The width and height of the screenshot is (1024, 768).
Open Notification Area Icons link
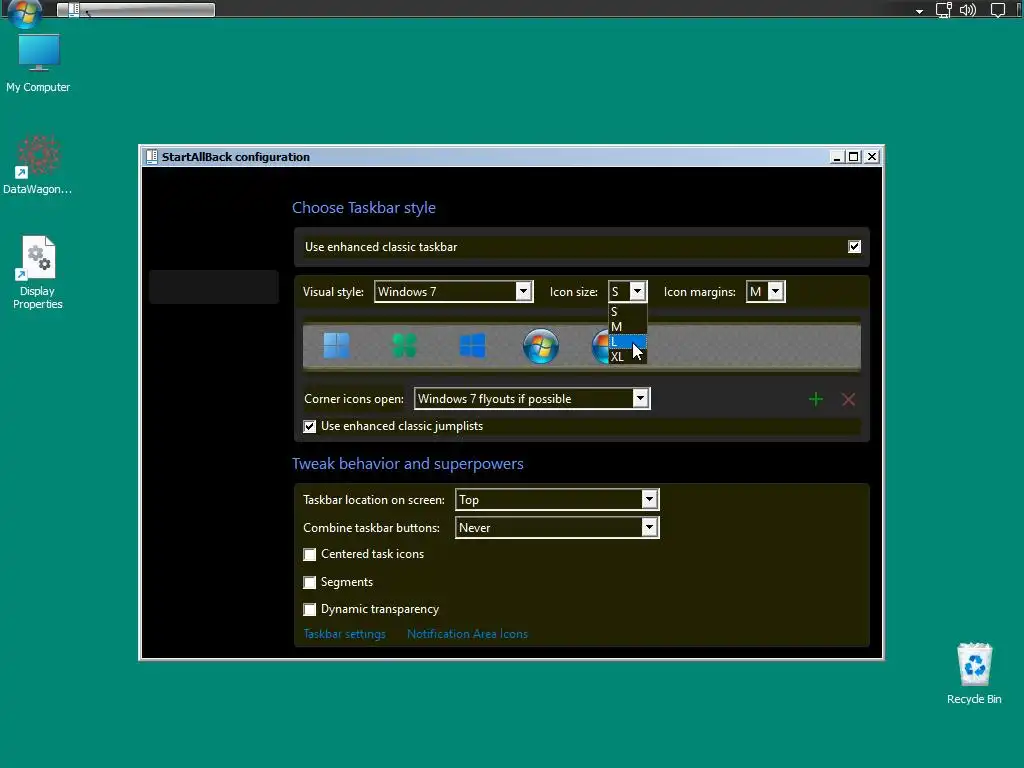click(x=467, y=633)
